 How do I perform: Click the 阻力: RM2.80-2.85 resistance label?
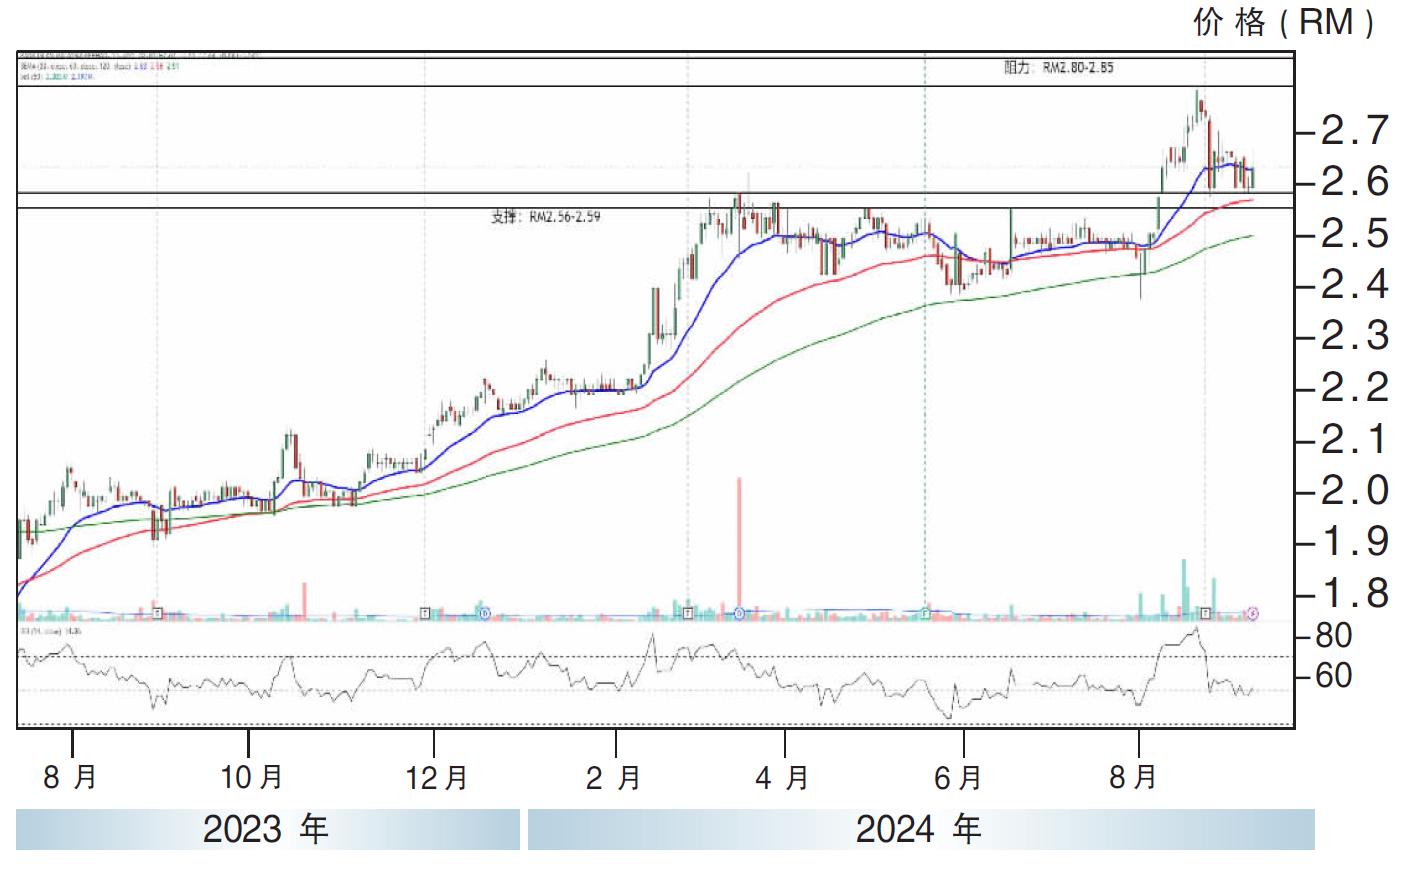click(1058, 69)
